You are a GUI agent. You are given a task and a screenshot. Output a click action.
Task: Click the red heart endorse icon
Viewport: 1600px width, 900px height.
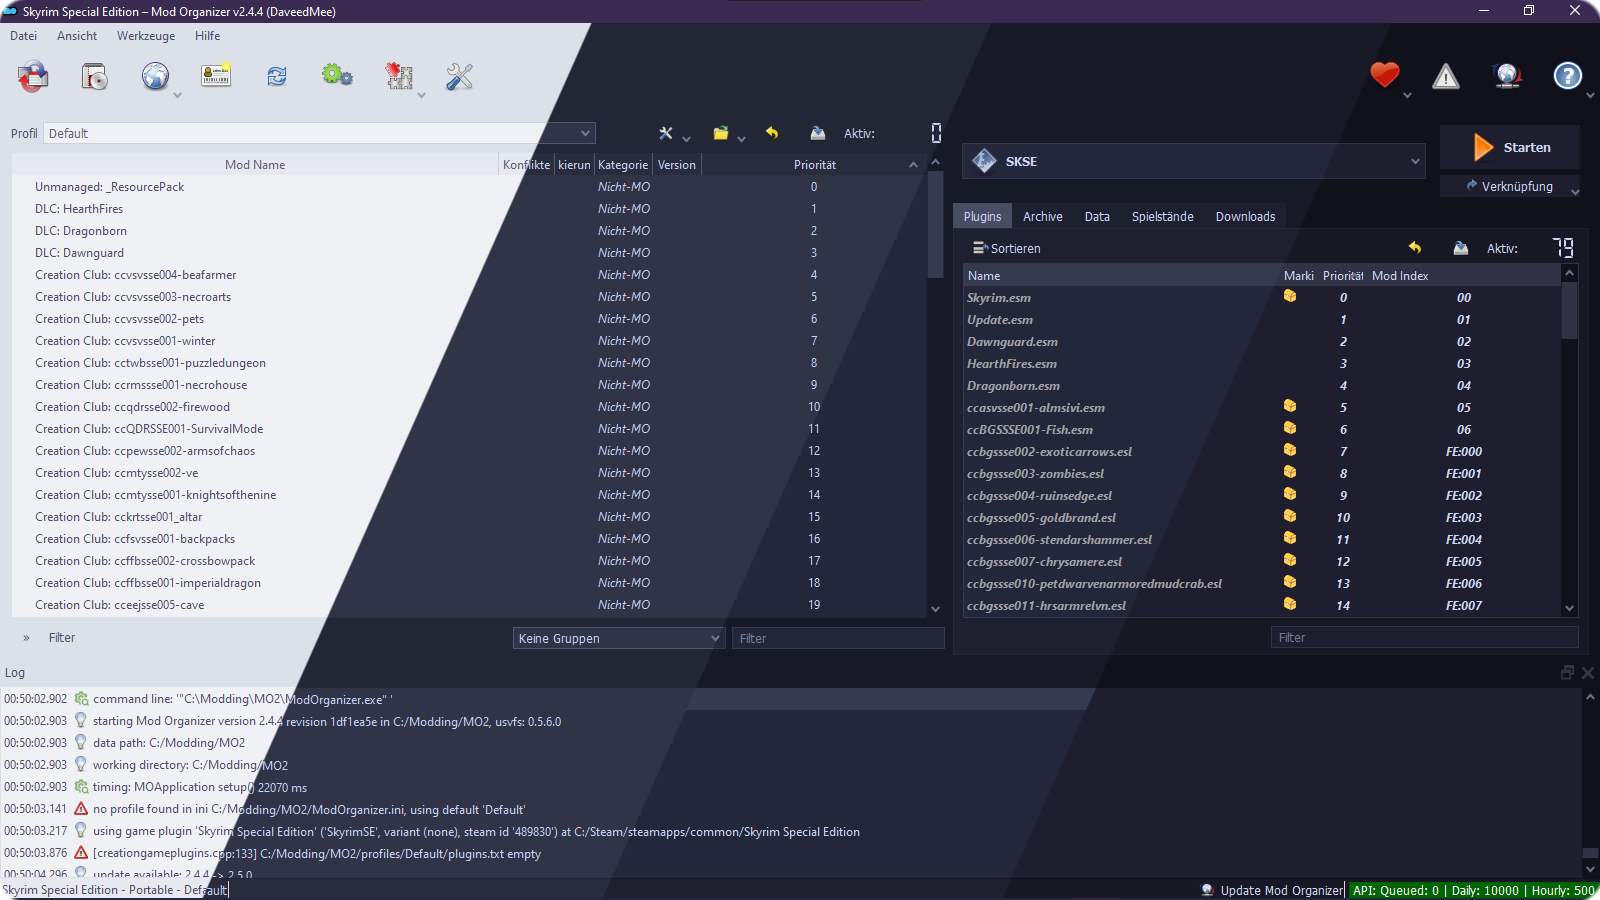pyautogui.click(x=1384, y=76)
